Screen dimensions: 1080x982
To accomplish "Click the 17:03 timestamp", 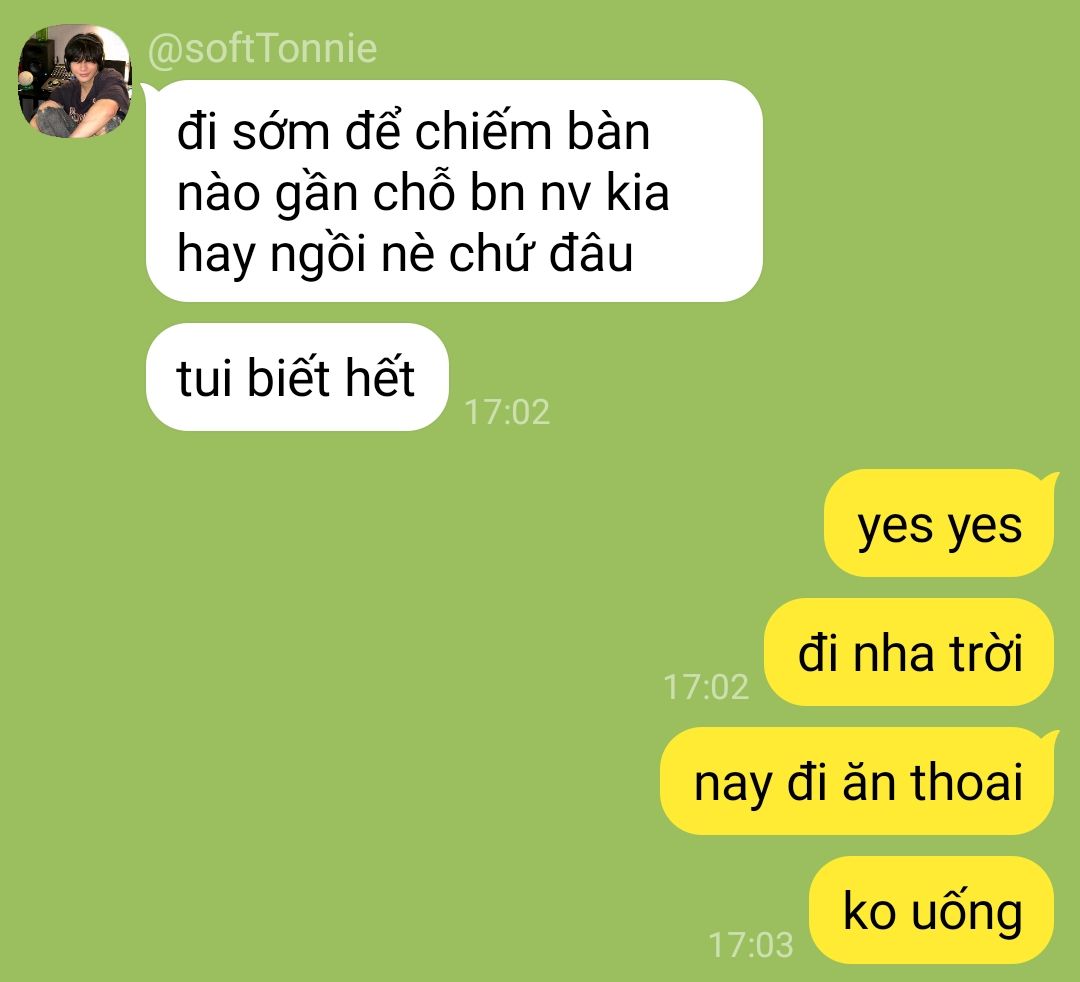I will [751, 945].
